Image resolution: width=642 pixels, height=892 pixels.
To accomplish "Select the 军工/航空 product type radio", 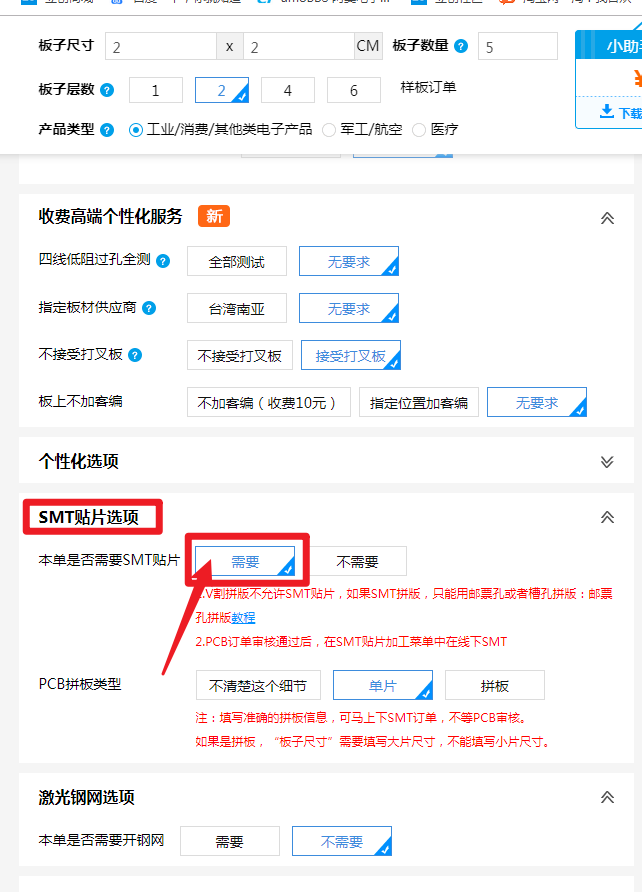I will click(x=329, y=130).
